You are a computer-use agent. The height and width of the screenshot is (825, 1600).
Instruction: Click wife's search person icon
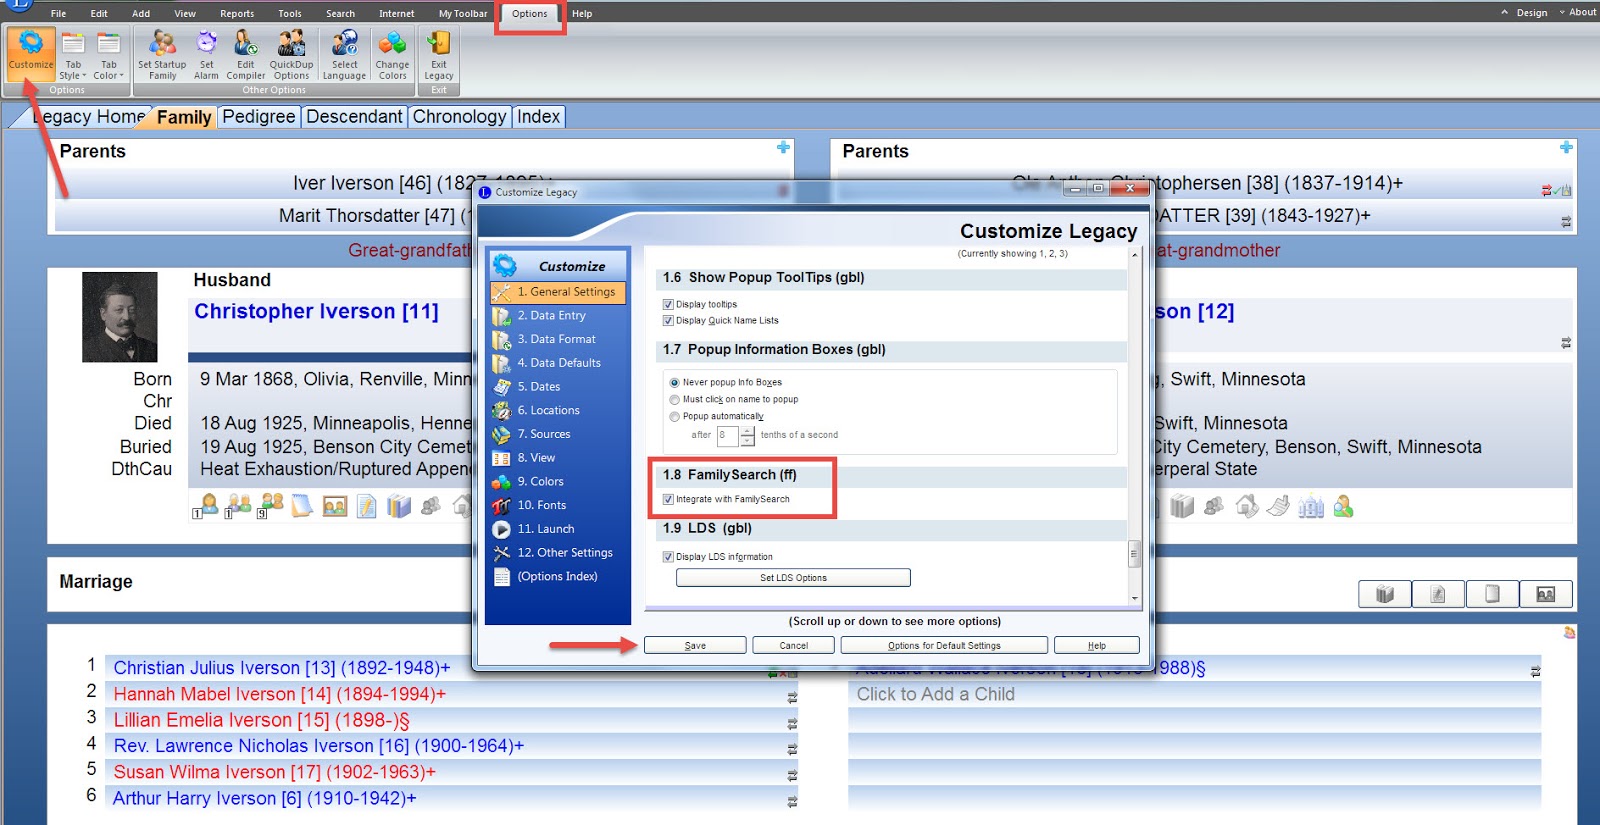pyautogui.click(x=1344, y=507)
